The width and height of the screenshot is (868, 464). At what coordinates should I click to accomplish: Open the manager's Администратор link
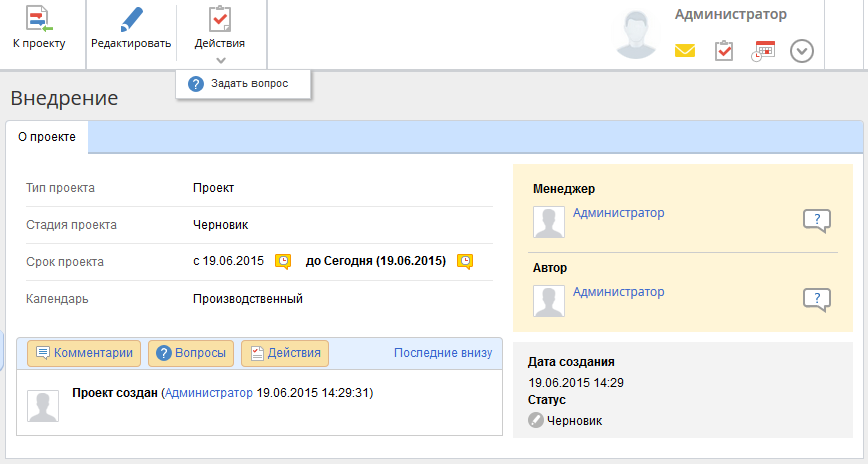(618, 213)
